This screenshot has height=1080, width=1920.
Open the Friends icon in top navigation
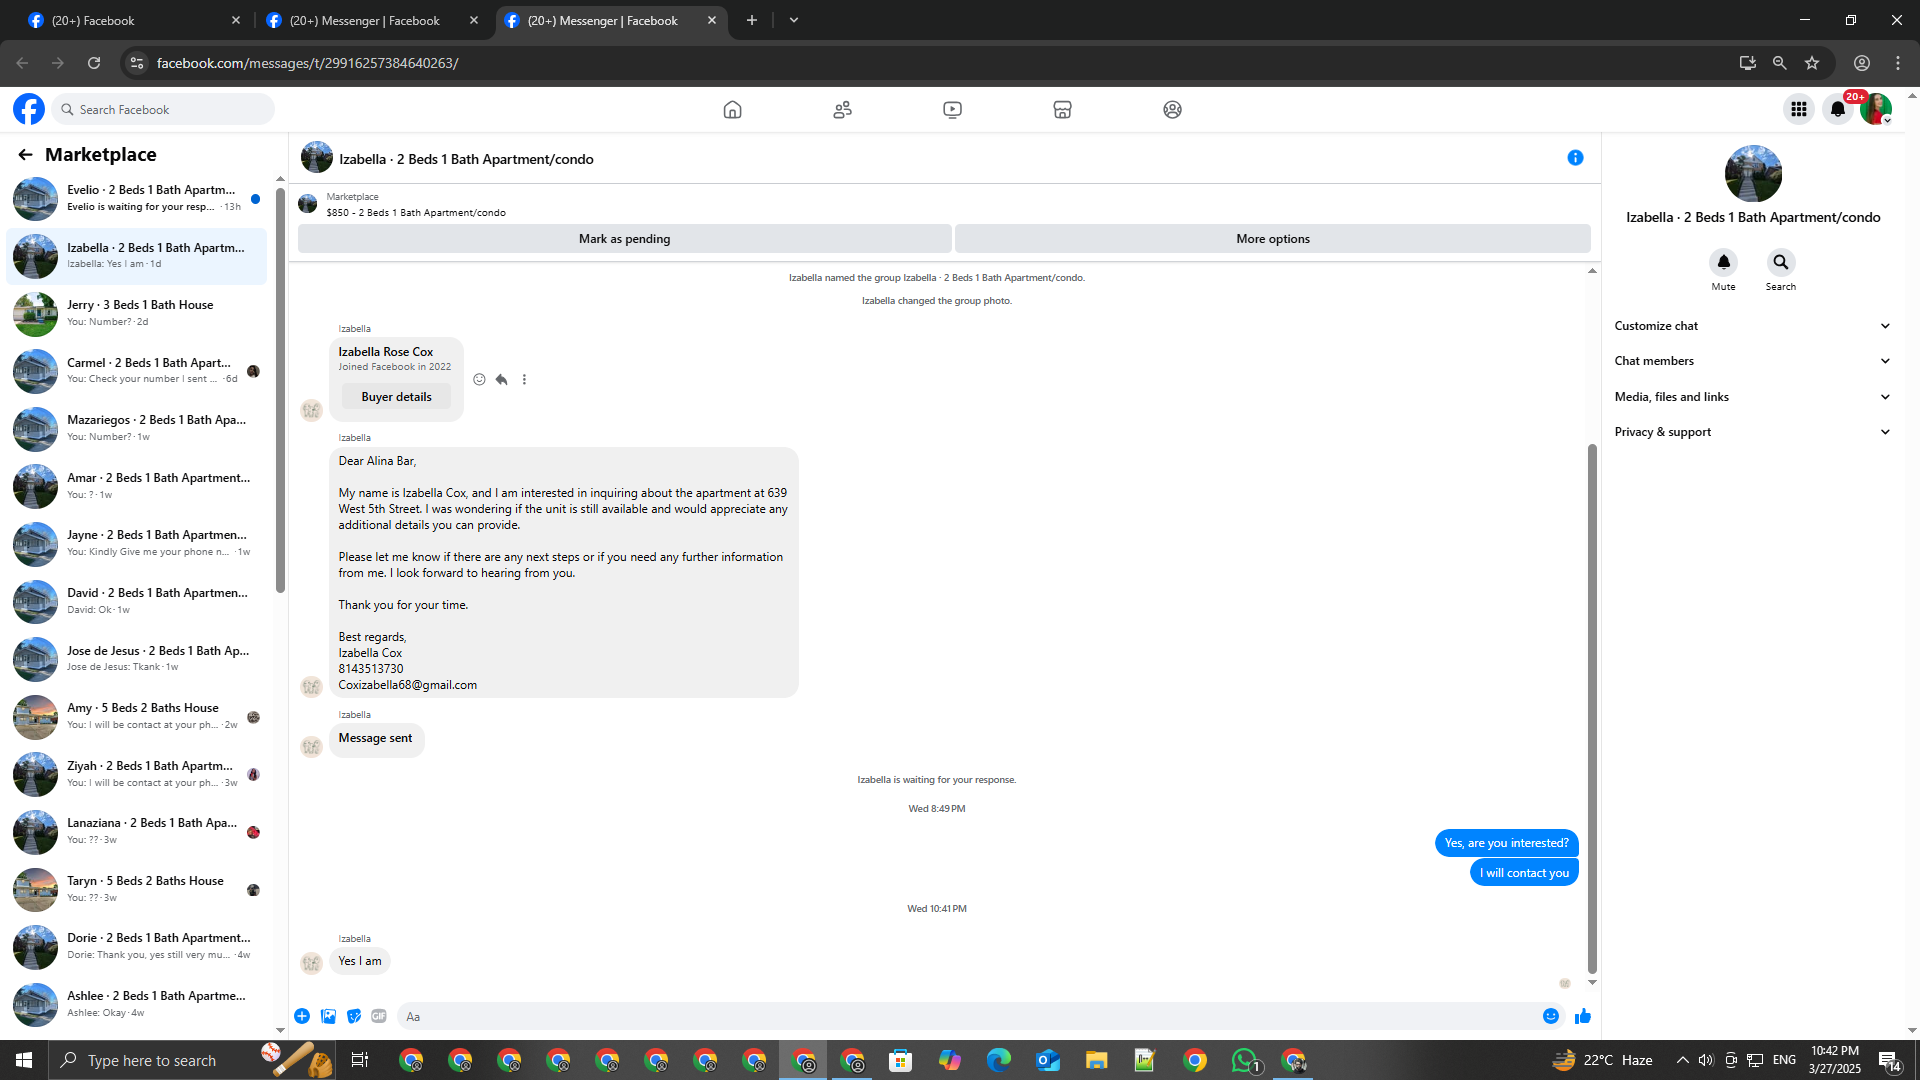pyautogui.click(x=842, y=110)
